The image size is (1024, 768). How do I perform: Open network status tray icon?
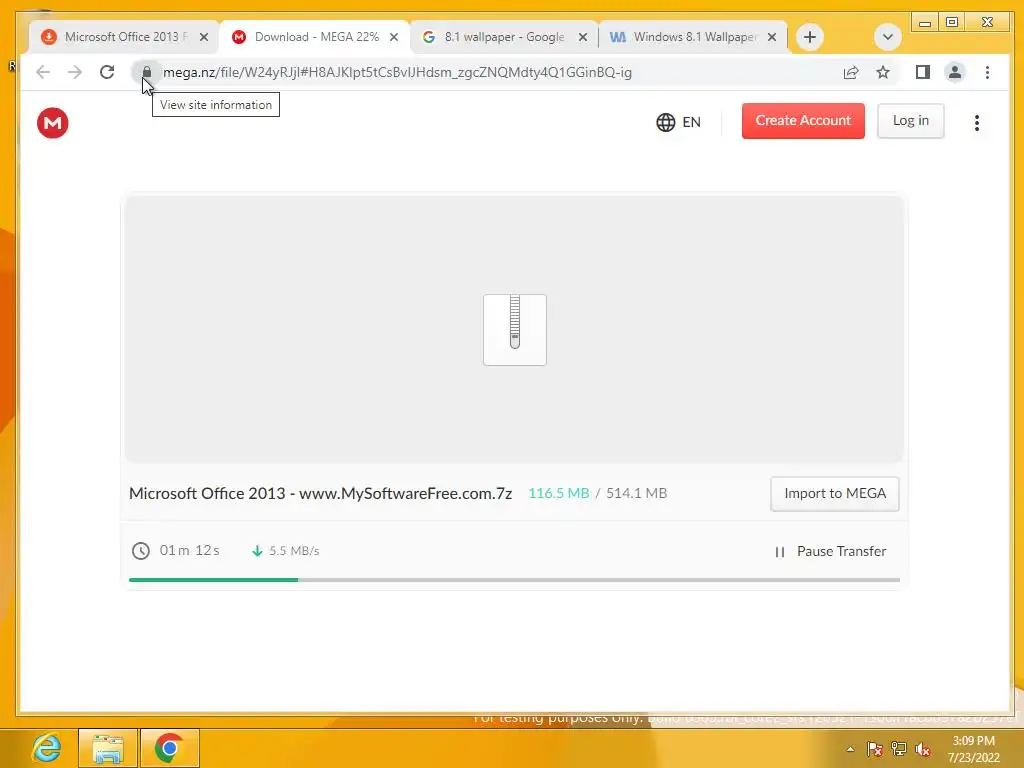click(899, 749)
